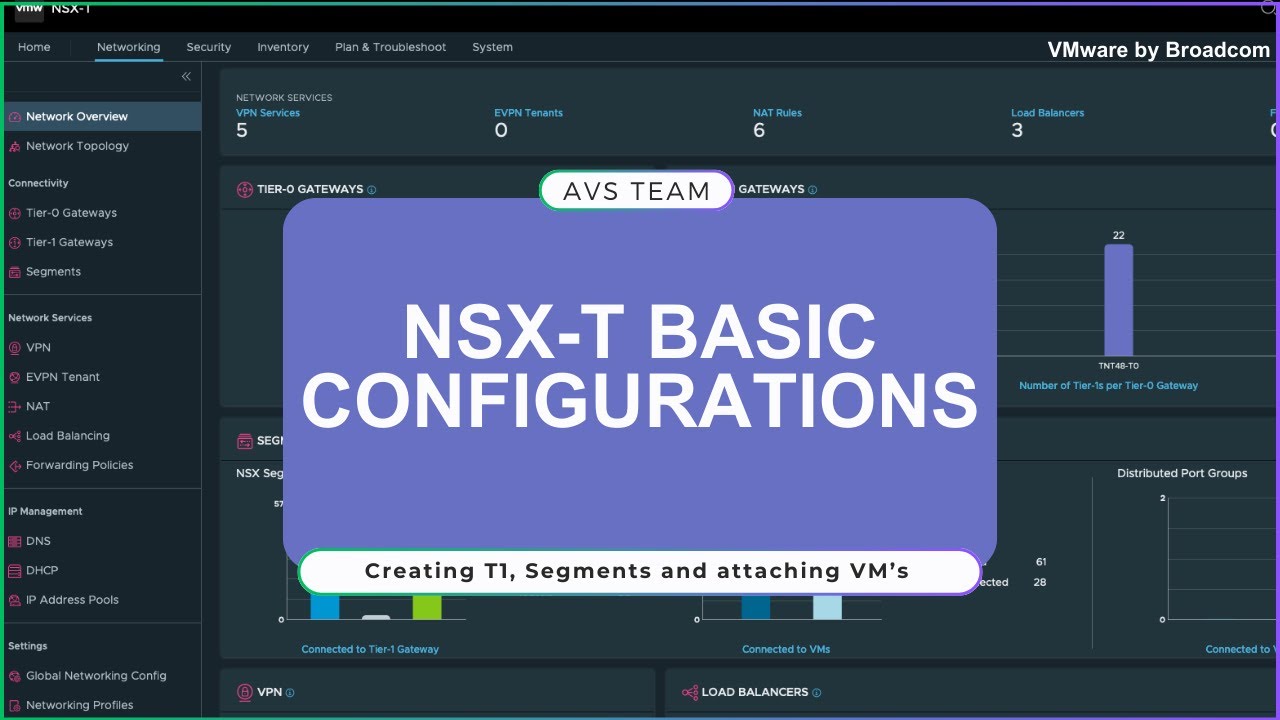
Task: Click the gateway icon beside TIER-0 GATEWAYS title
Action: click(244, 189)
